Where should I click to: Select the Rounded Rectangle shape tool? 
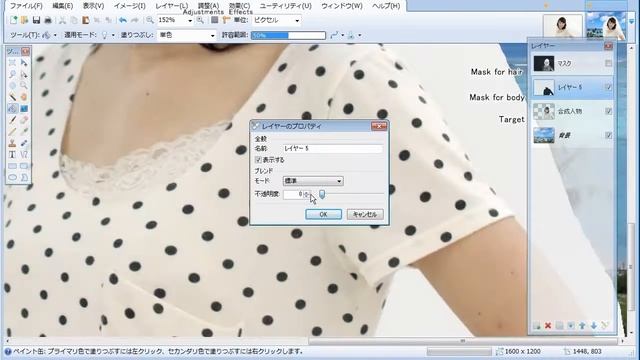[x=24, y=166]
